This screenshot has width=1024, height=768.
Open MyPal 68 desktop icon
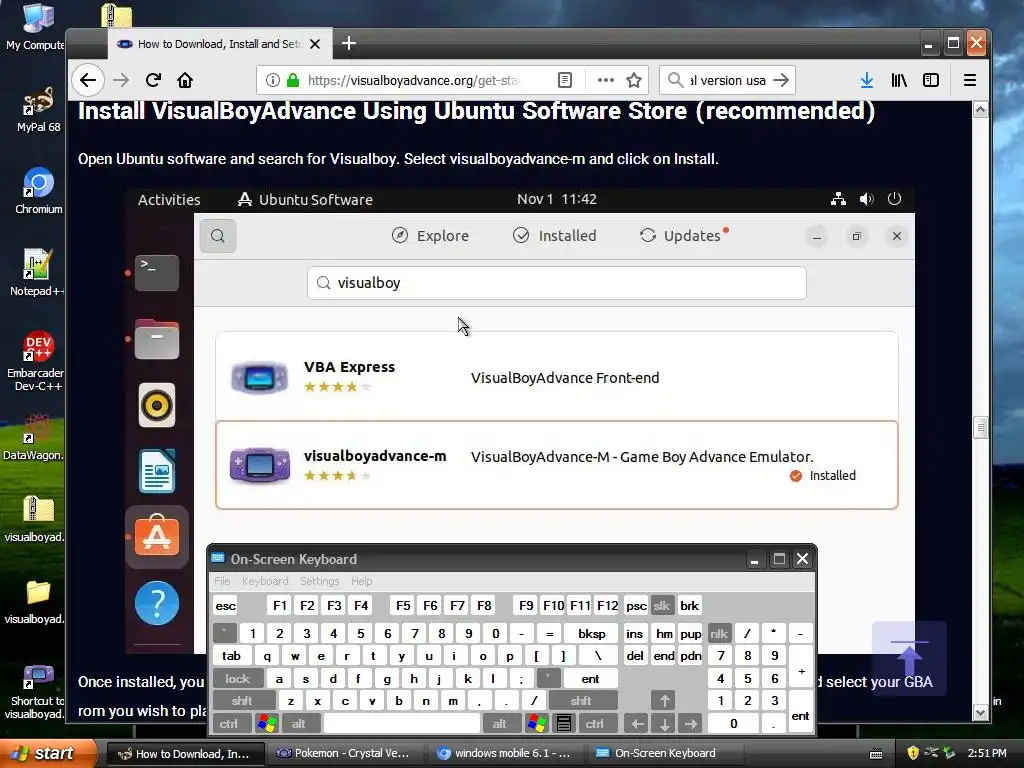pos(38,109)
